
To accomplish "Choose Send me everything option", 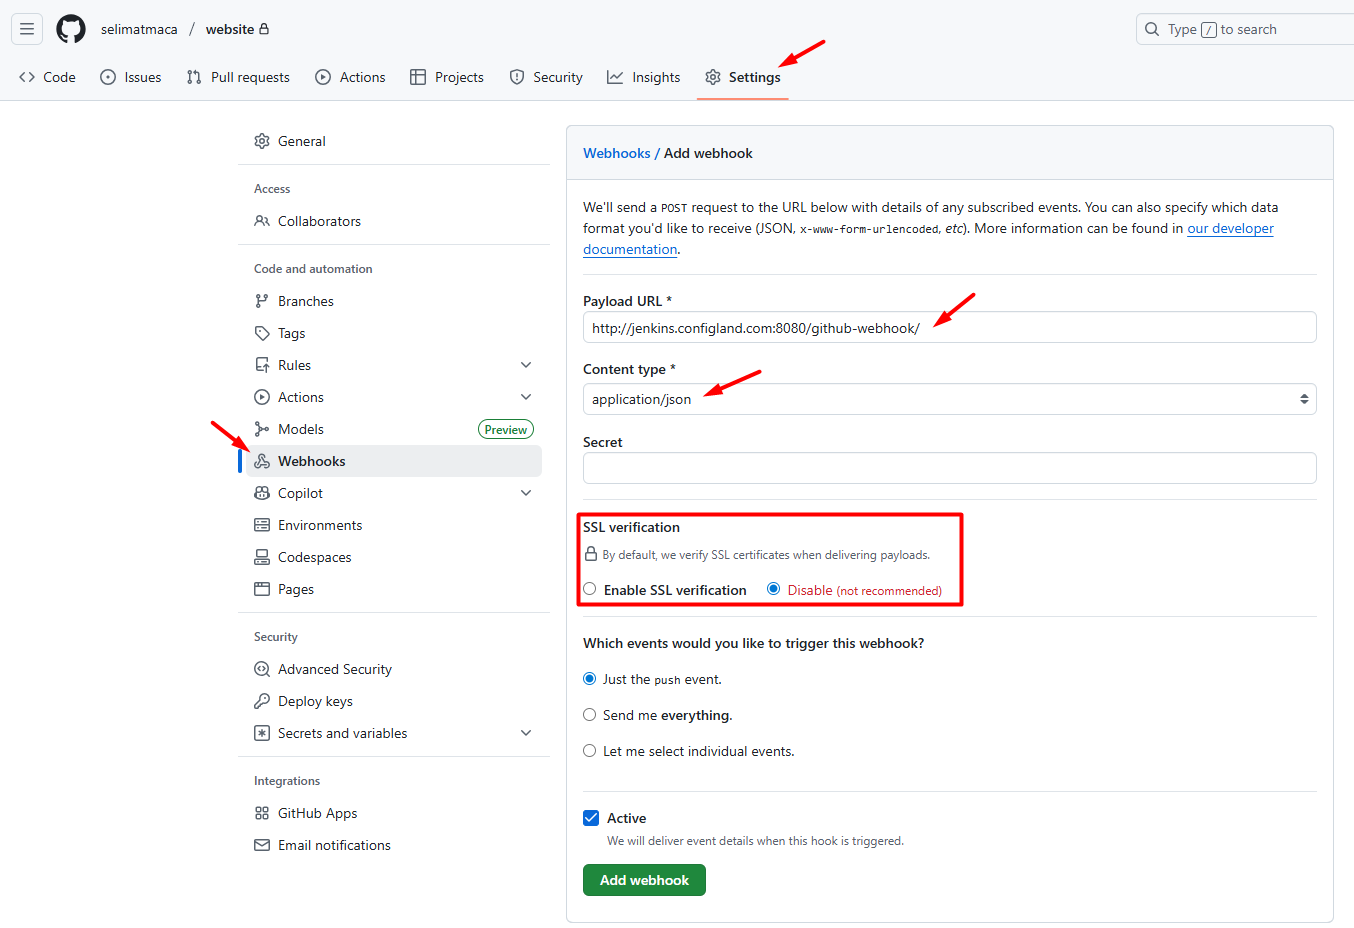I will coord(590,715).
